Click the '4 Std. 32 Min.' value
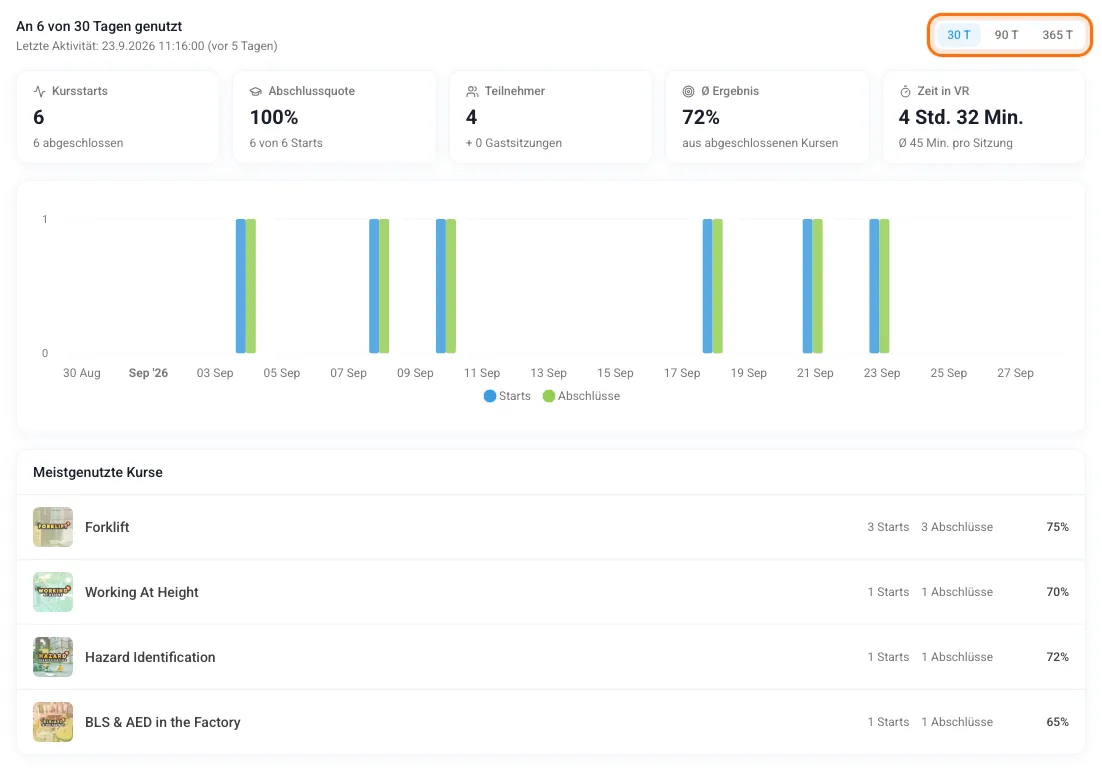 (x=961, y=117)
